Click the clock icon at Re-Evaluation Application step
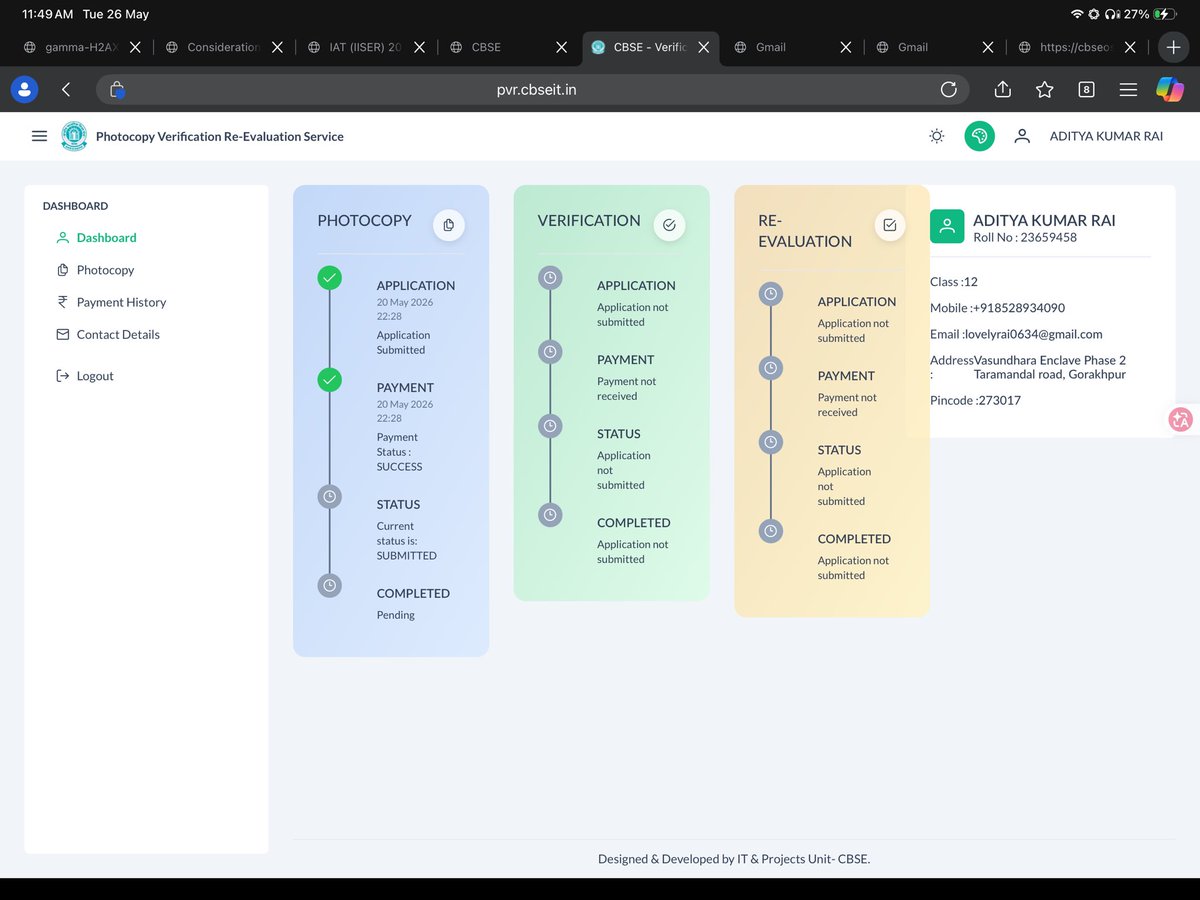This screenshot has width=1200, height=900. pyautogui.click(x=770, y=294)
